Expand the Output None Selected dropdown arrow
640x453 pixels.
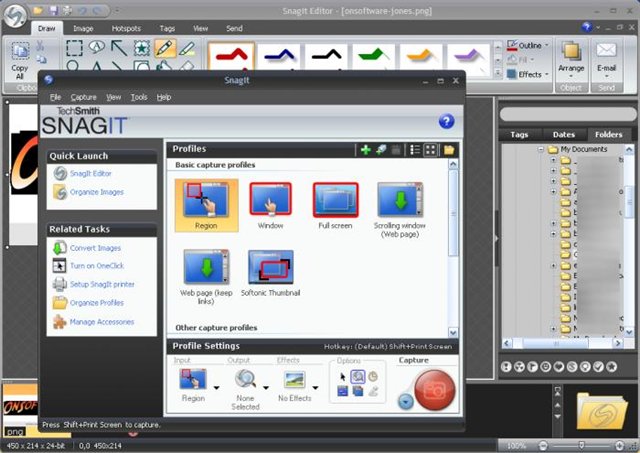tap(266, 388)
